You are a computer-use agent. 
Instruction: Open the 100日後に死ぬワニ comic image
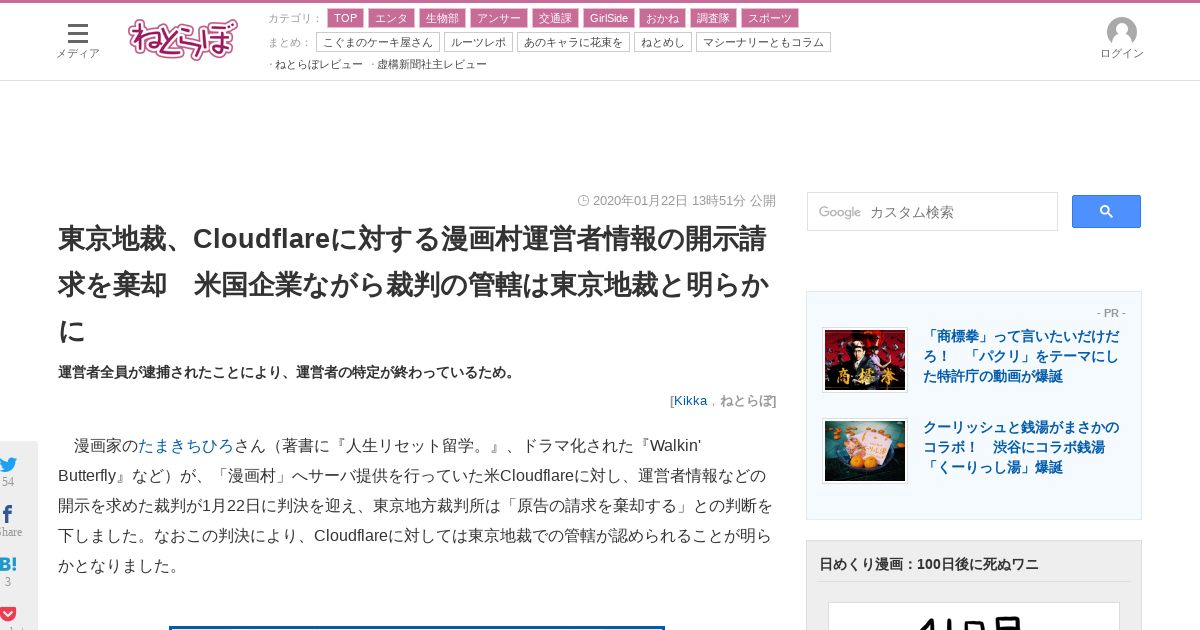(x=974, y=616)
